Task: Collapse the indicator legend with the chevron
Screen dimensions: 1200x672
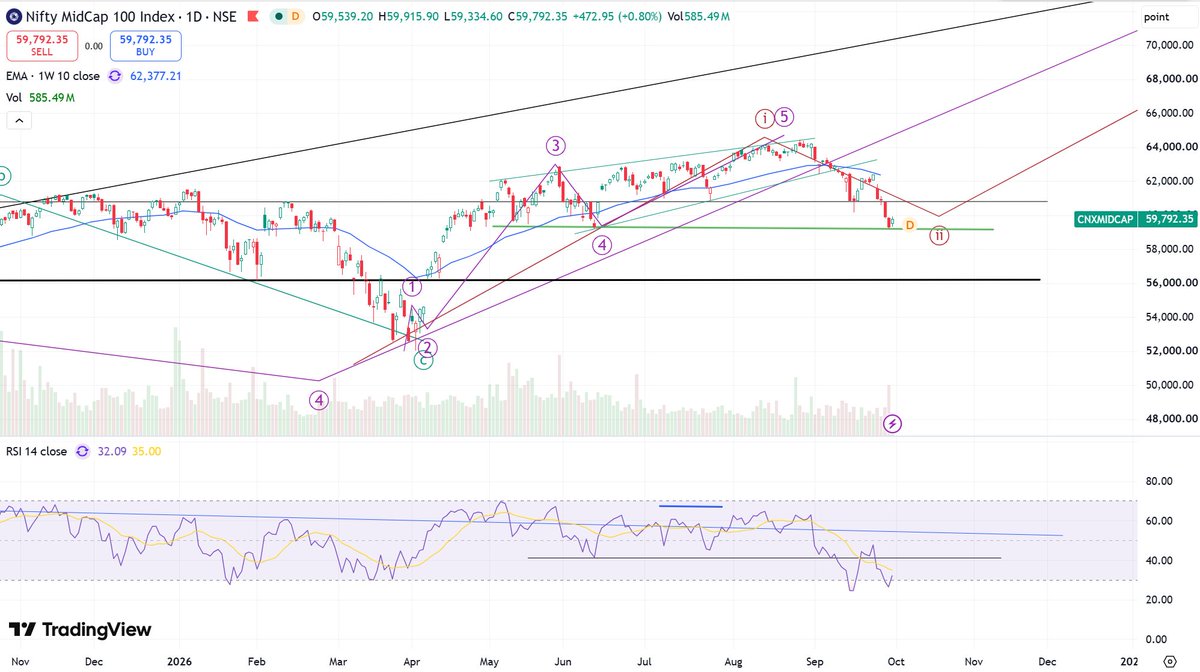Action: pyautogui.click(x=19, y=120)
